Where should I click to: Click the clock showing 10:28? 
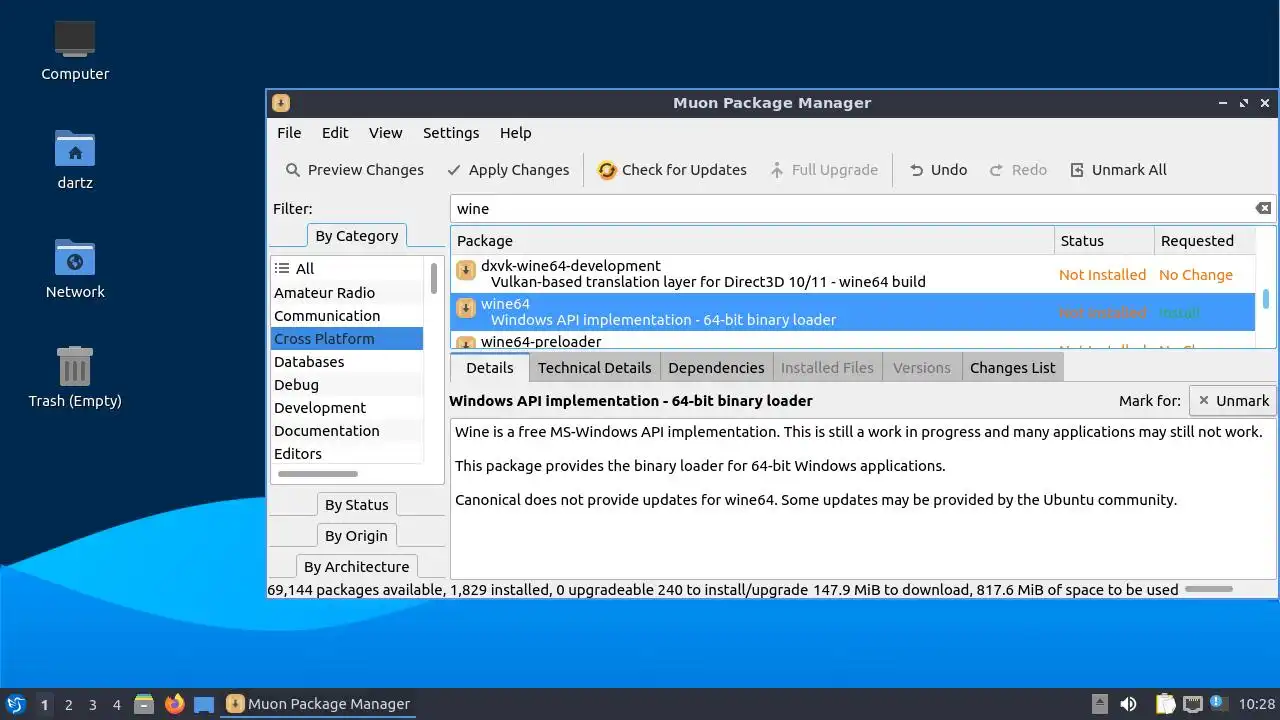pos(1257,704)
